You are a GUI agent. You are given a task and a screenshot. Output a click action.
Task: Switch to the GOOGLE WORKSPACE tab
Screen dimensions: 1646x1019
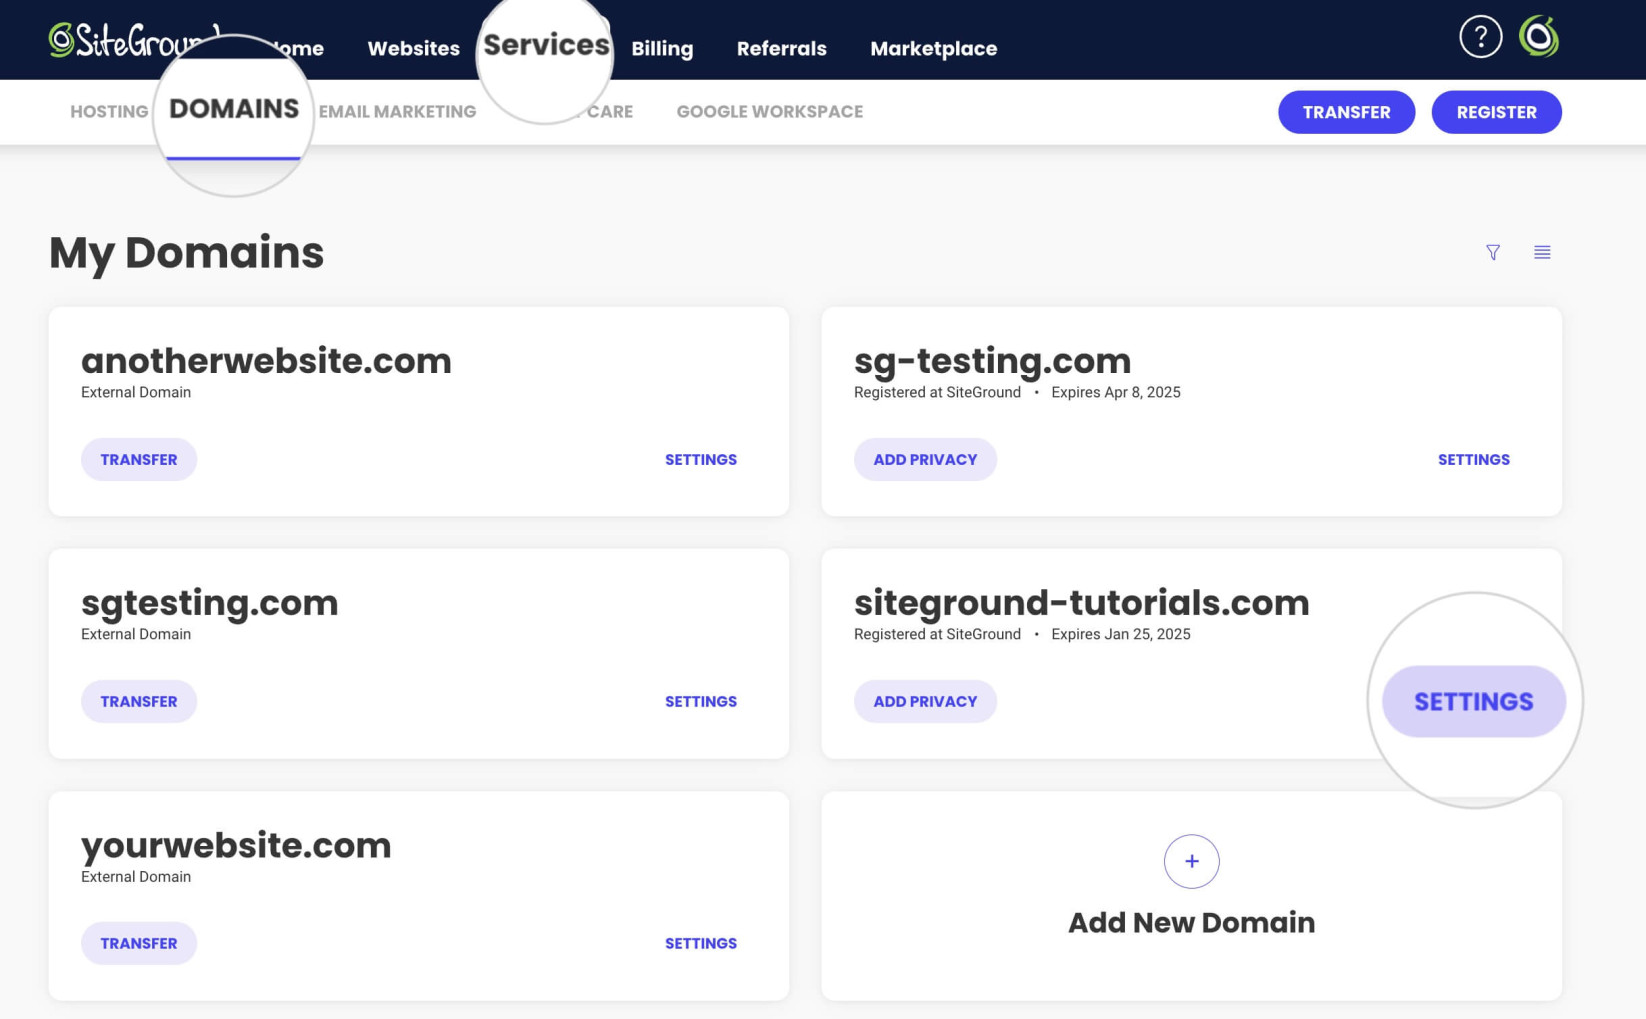(x=769, y=111)
